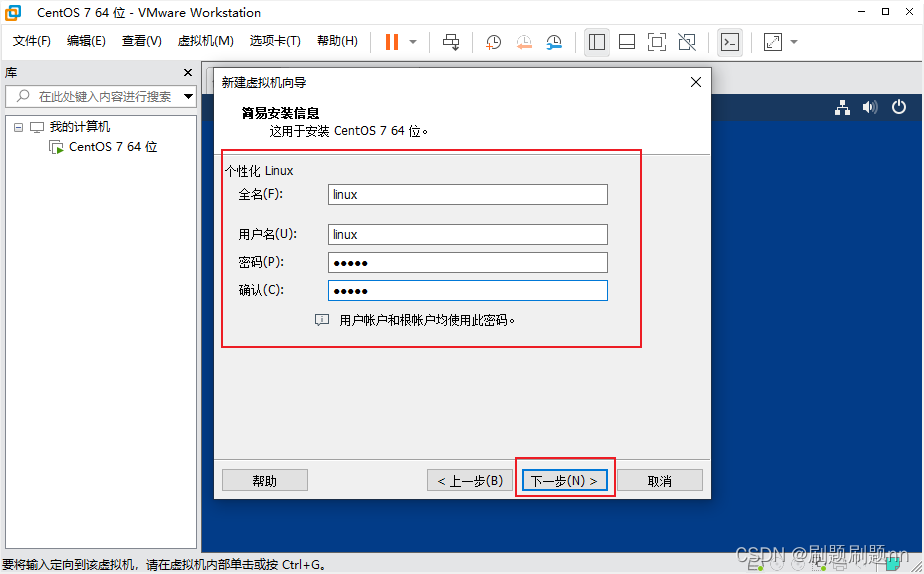The image size is (924, 574).
Task: Click the power icon in guest top bar
Action: (899, 107)
